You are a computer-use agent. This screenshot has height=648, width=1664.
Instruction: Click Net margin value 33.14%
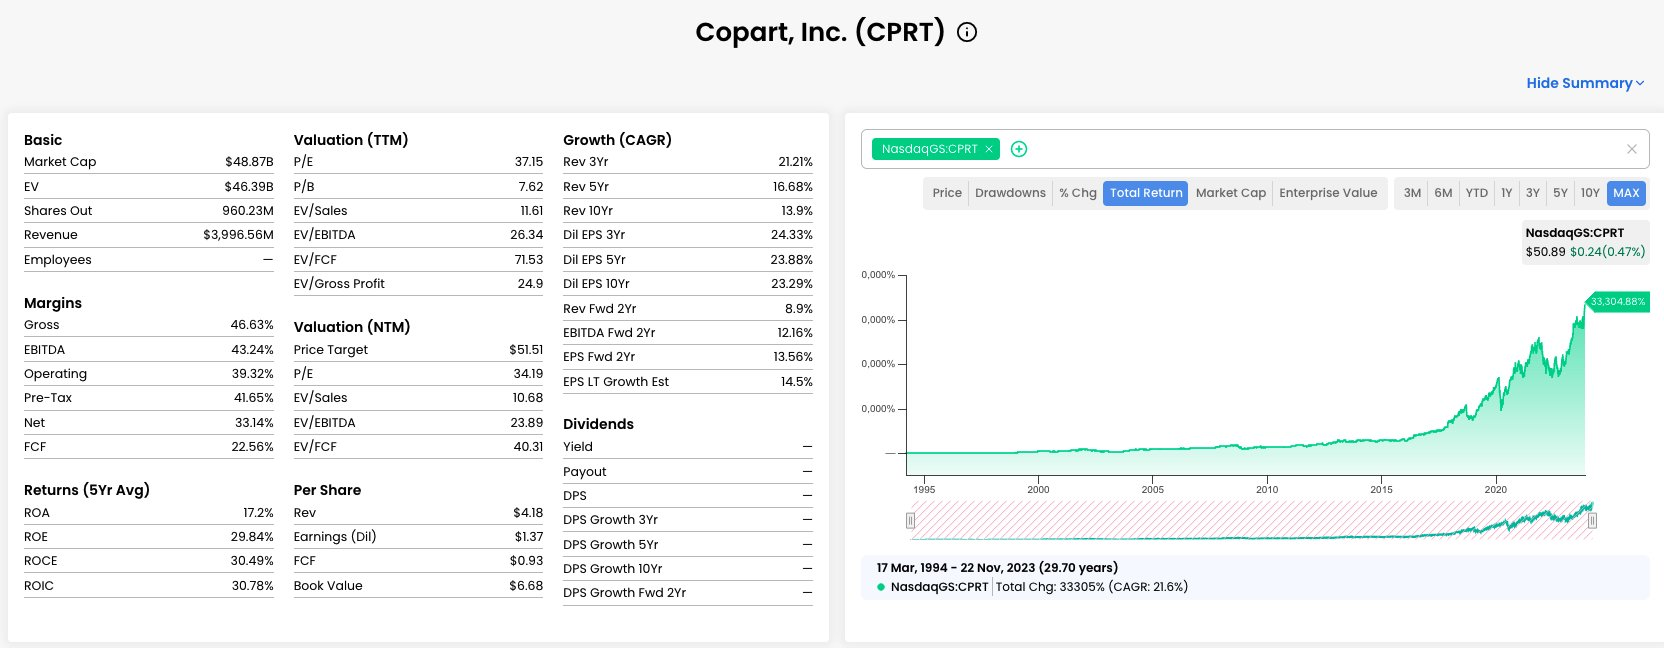point(254,423)
